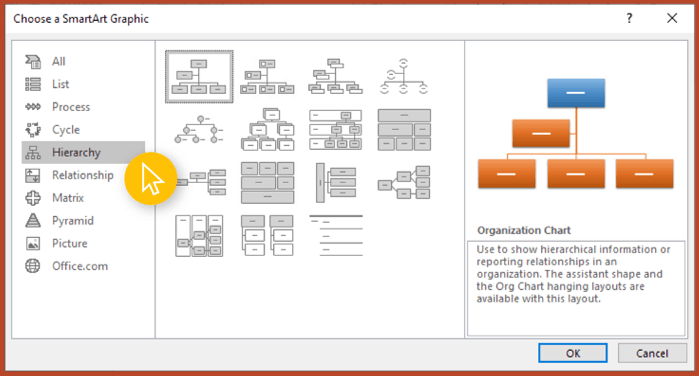The image size is (699, 376).
Task: Select the Architecture Layout thumbnail
Action: 267,182
